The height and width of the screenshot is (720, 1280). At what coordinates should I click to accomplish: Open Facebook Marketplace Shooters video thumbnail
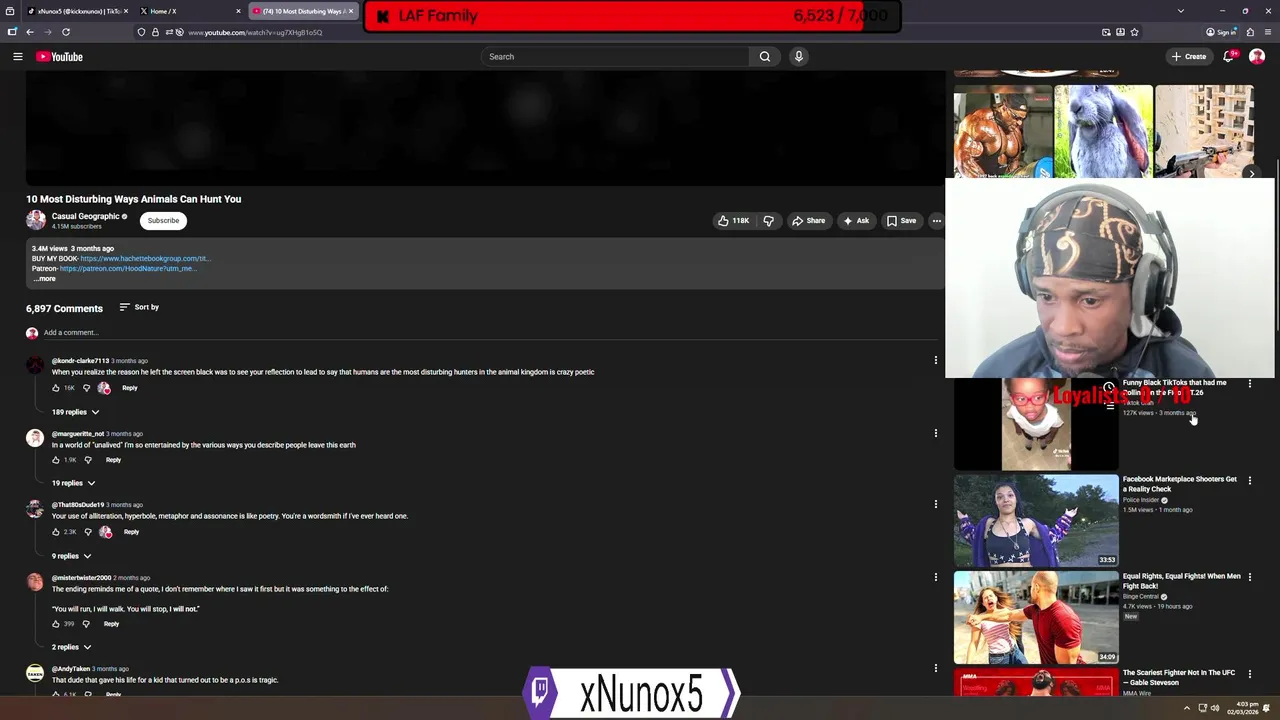(1036, 520)
